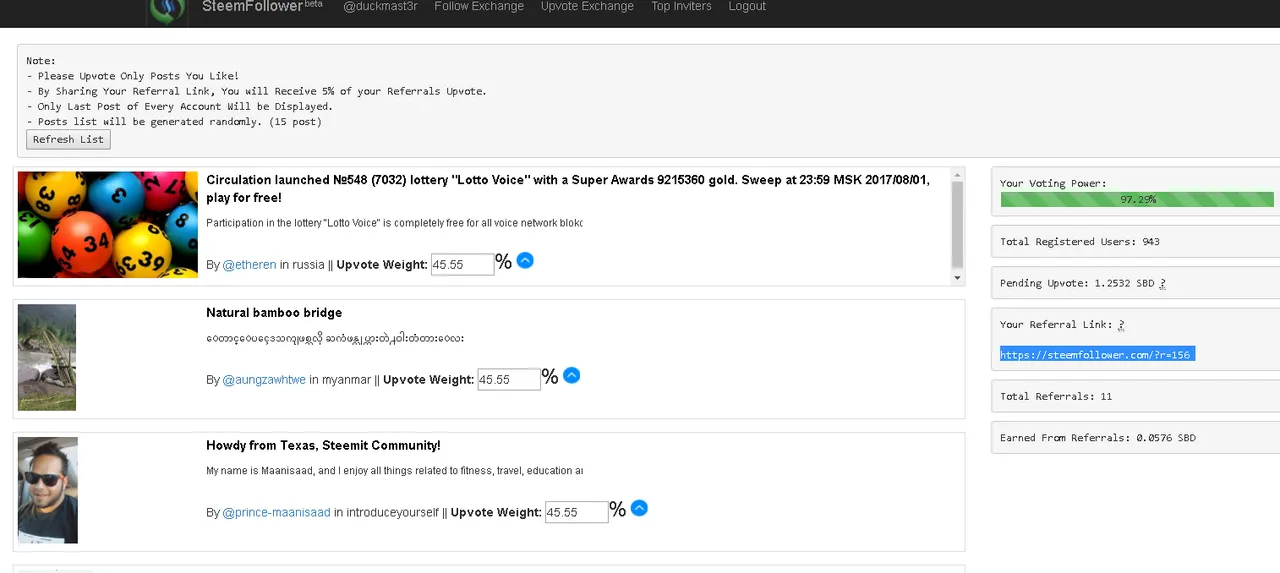Open the @duckmast3r profile menu item

[380, 6]
